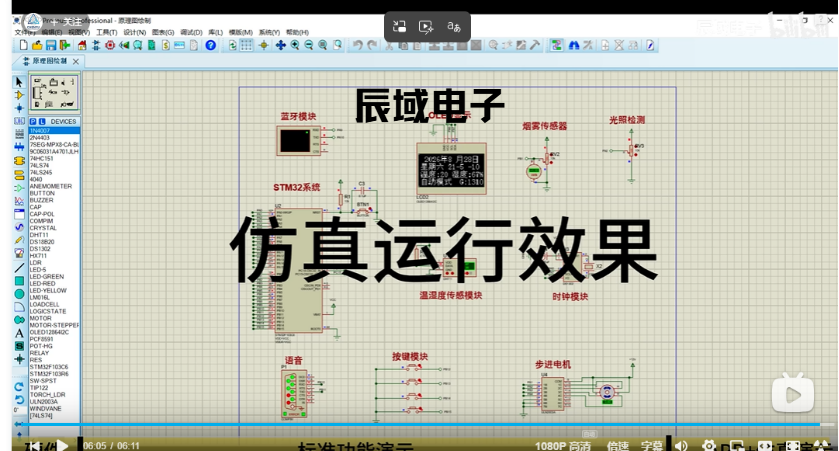The height and width of the screenshot is (451, 839).
Task: Open a project with the folder icon
Action: click(37, 45)
